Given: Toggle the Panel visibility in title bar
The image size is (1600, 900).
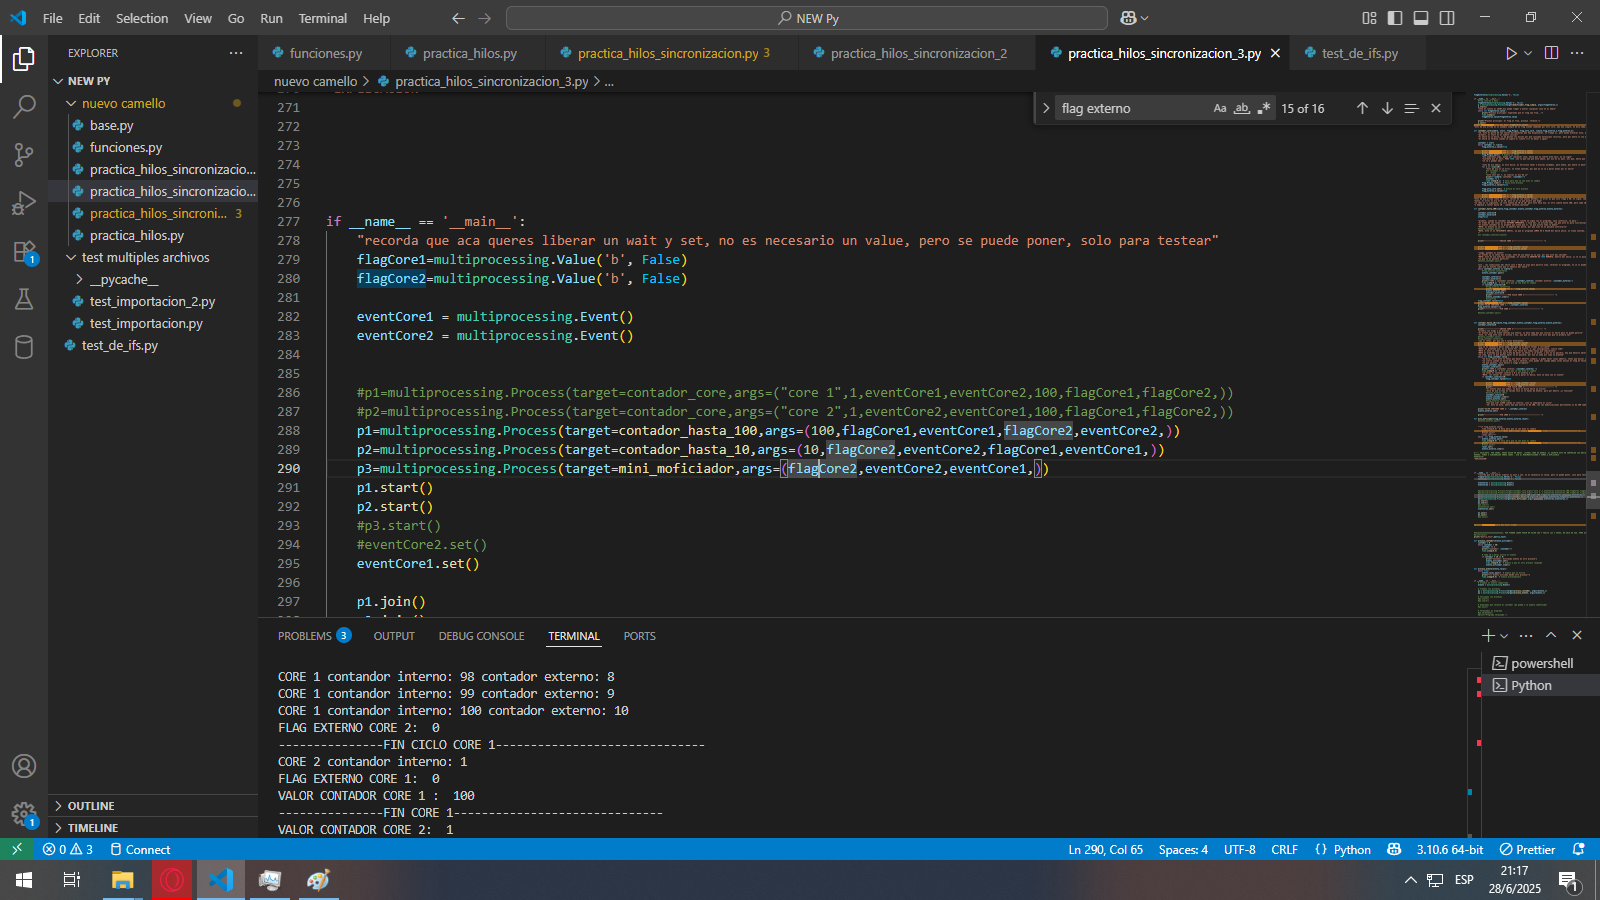Looking at the screenshot, I should pyautogui.click(x=1421, y=18).
